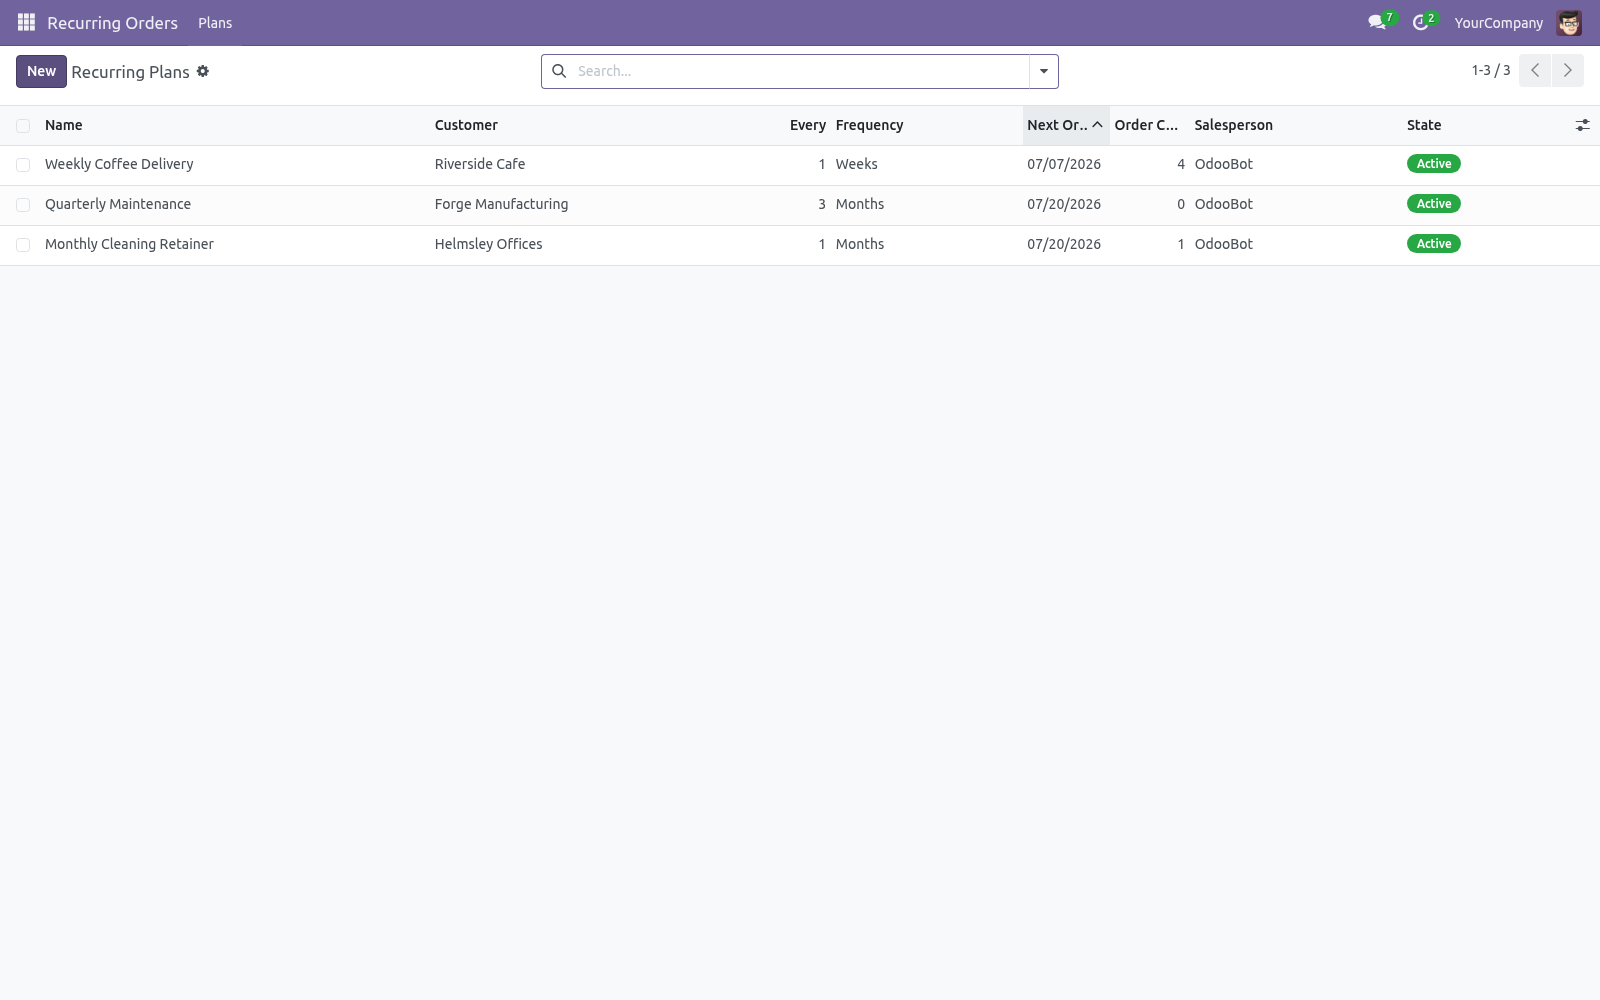Open the Quarterly Maintenance plan
The width and height of the screenshot is (1600, 1000).
tap(118, 204)
